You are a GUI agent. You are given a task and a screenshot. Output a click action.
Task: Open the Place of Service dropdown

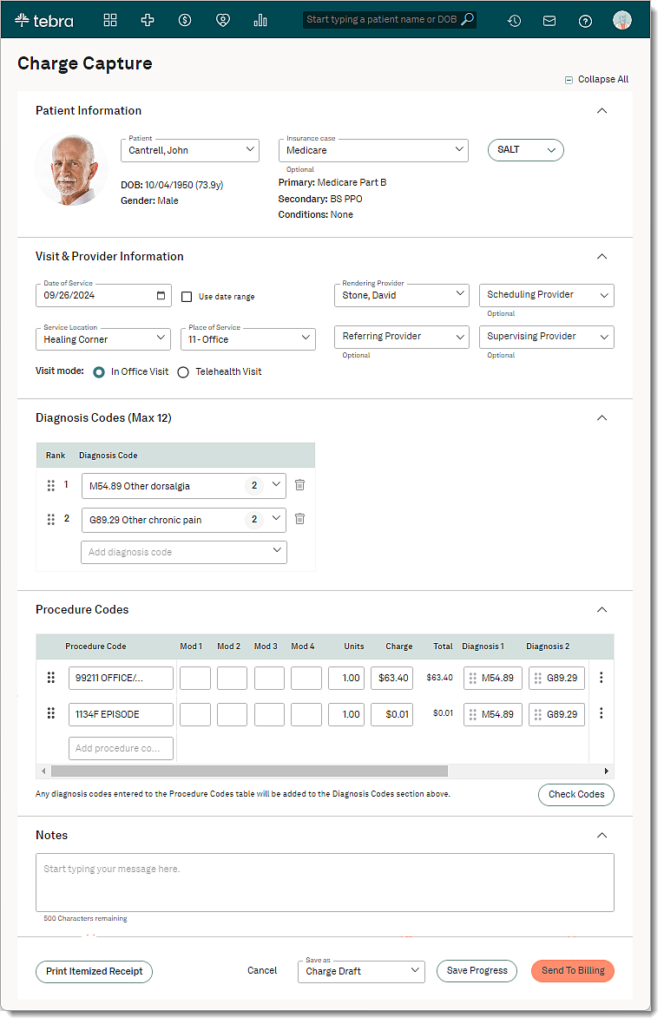pyautogui.click(x=248, y=339)
